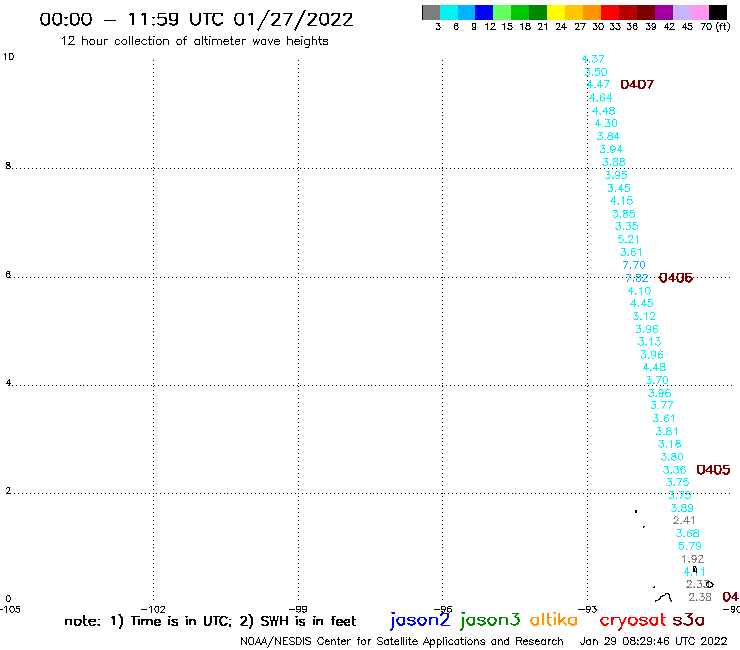
Task: Click the gray 3 ft legend swatch
Action: (431, 12)
